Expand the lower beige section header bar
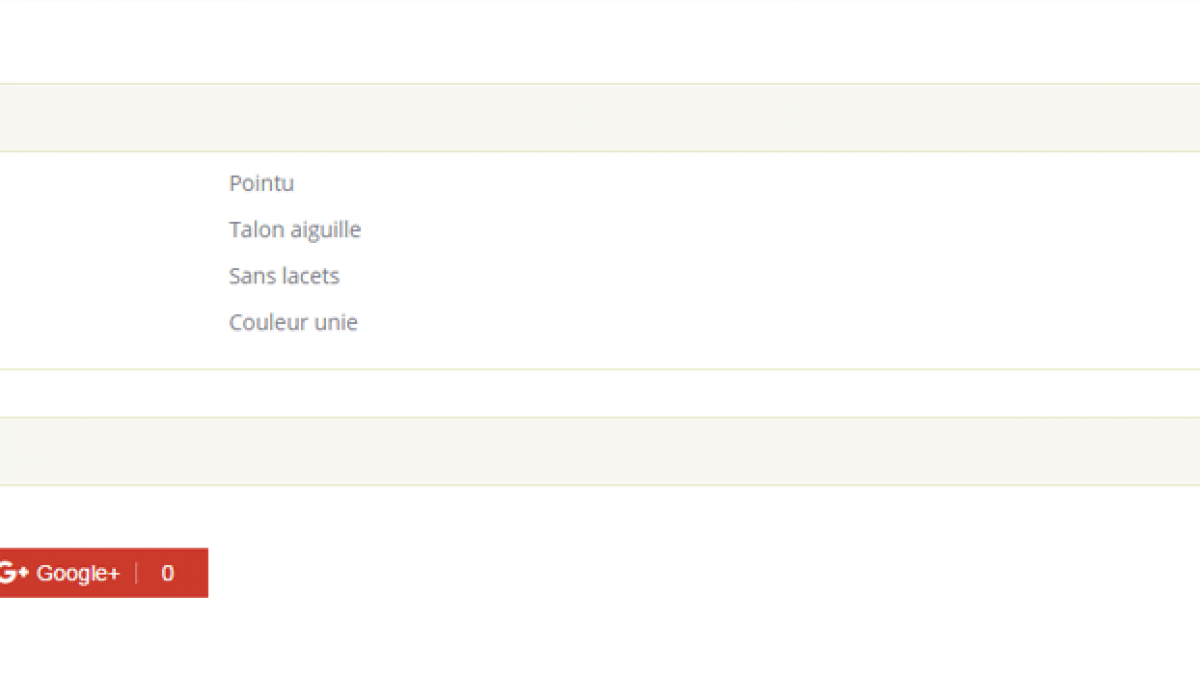This screenshot has width=1200, height=675. coord(600,451)
